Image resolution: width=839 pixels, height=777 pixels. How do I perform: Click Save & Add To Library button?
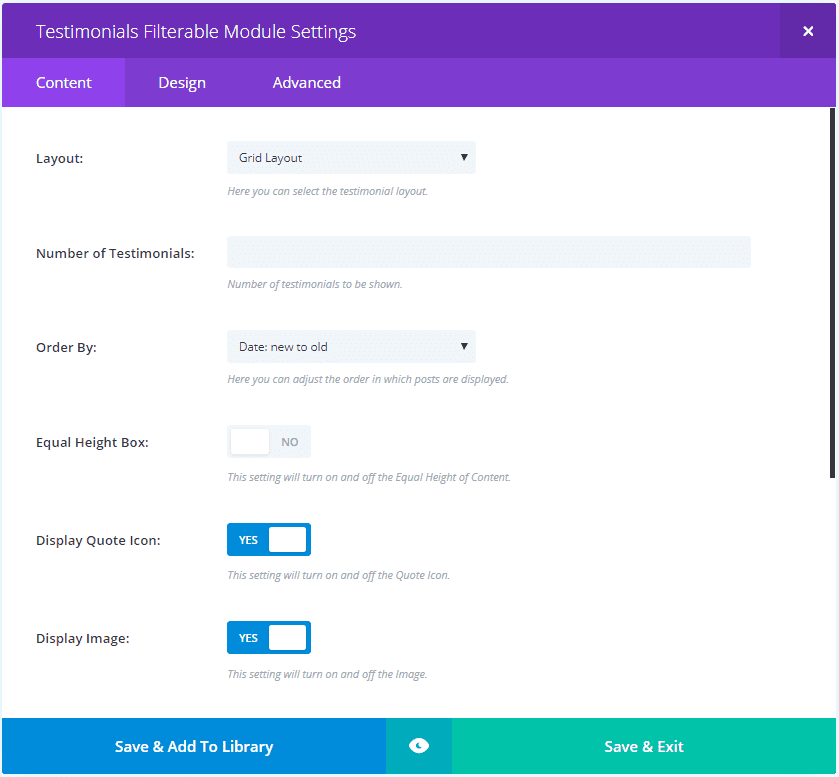pos(194,746)
